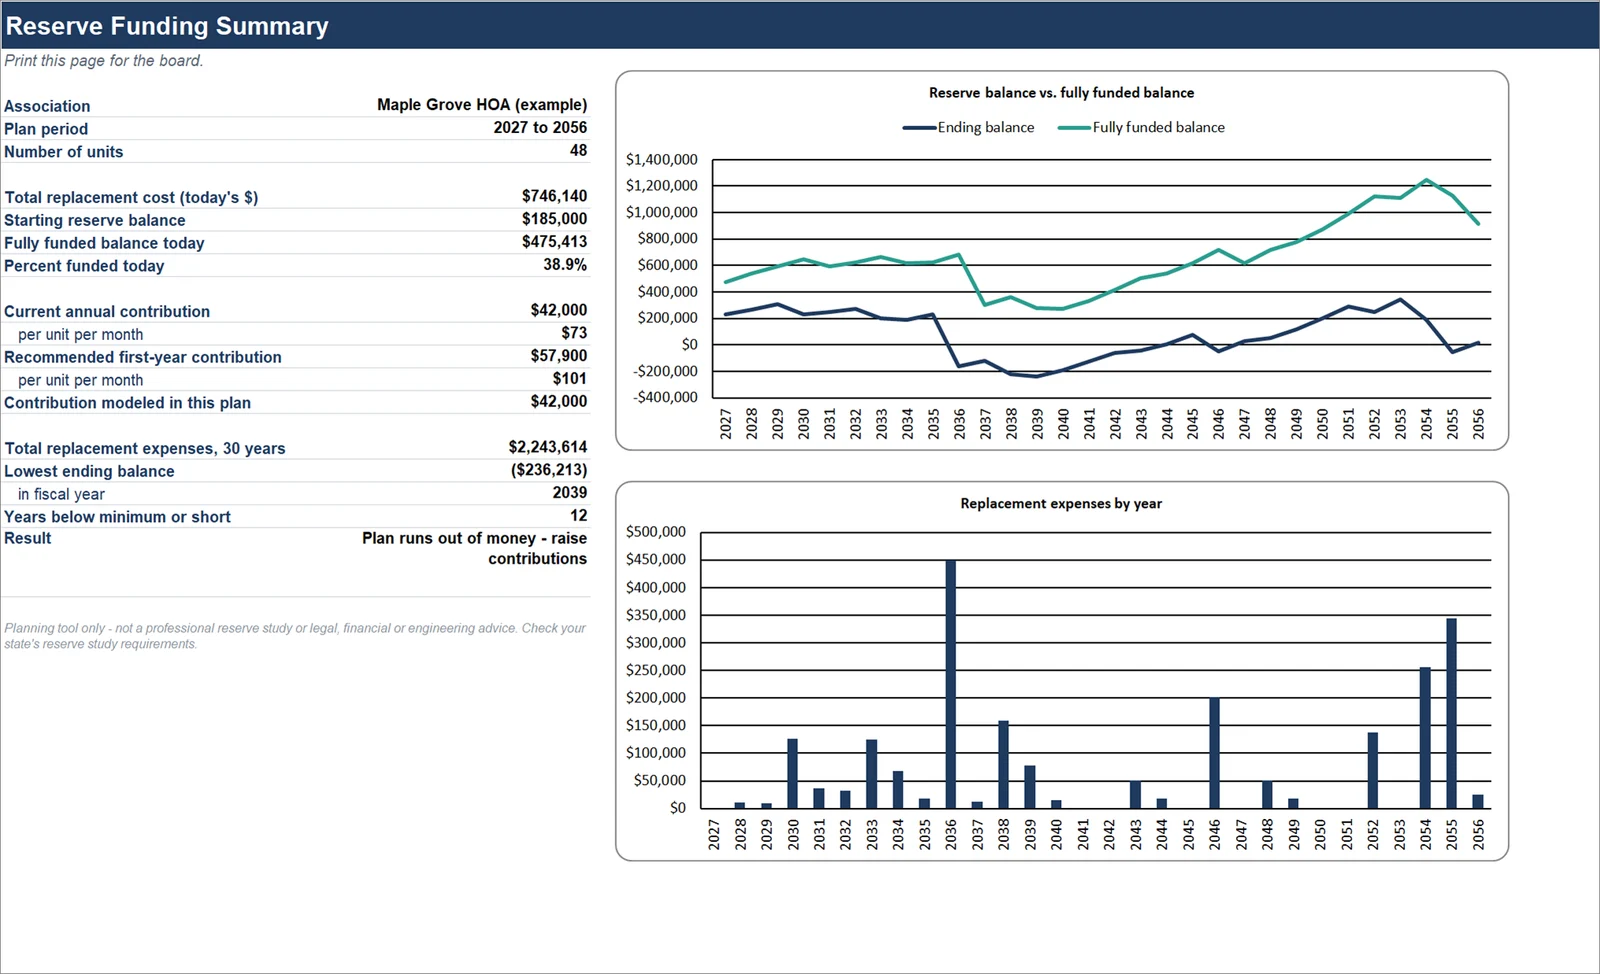
Task: Click the Lowest ending balance value ($236,213)
Action: point(549,470)
